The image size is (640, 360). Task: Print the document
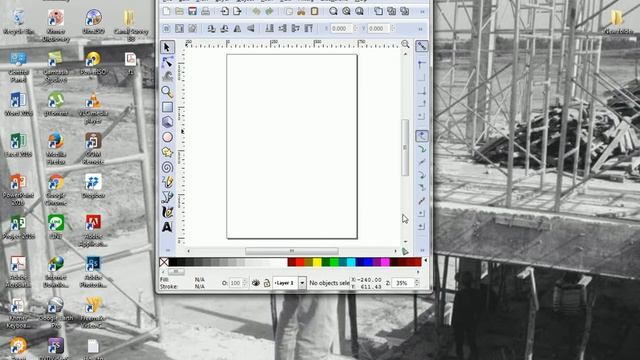coord(205,11)
